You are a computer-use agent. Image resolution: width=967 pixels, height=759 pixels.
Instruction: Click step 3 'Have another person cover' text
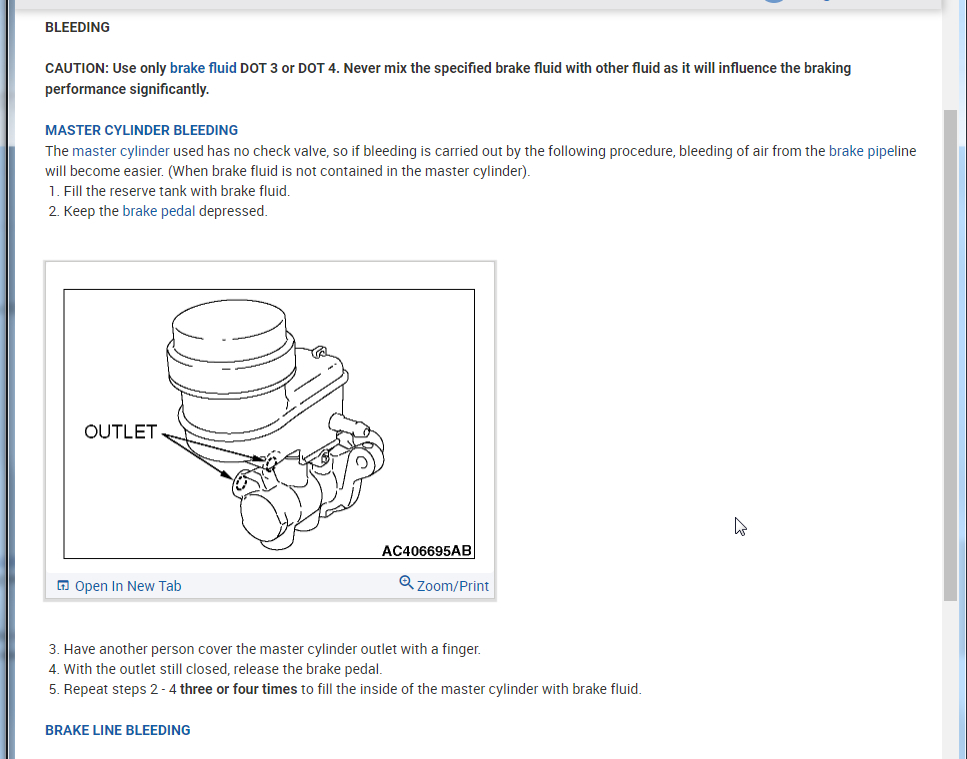265,649
